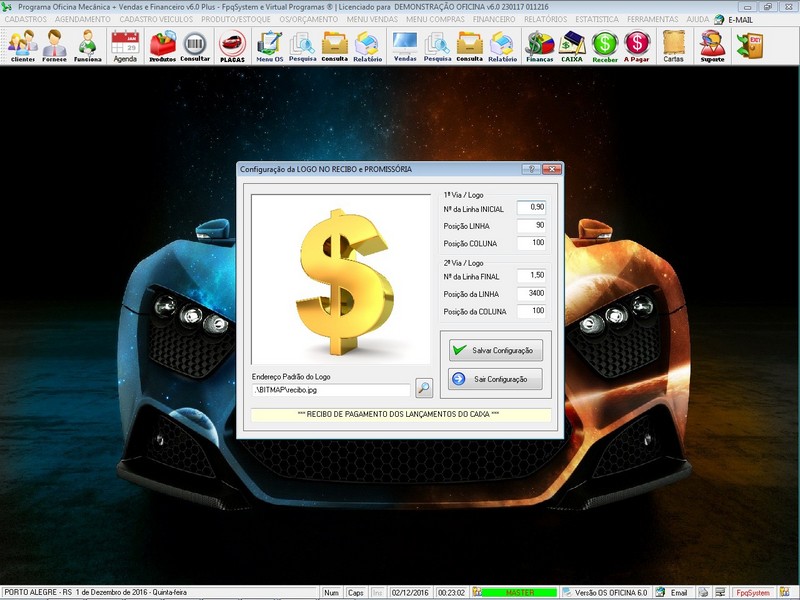Click the Consultar barcode icon
The width and height of the screenshot is (800, 600).
(x=195, y=46)
